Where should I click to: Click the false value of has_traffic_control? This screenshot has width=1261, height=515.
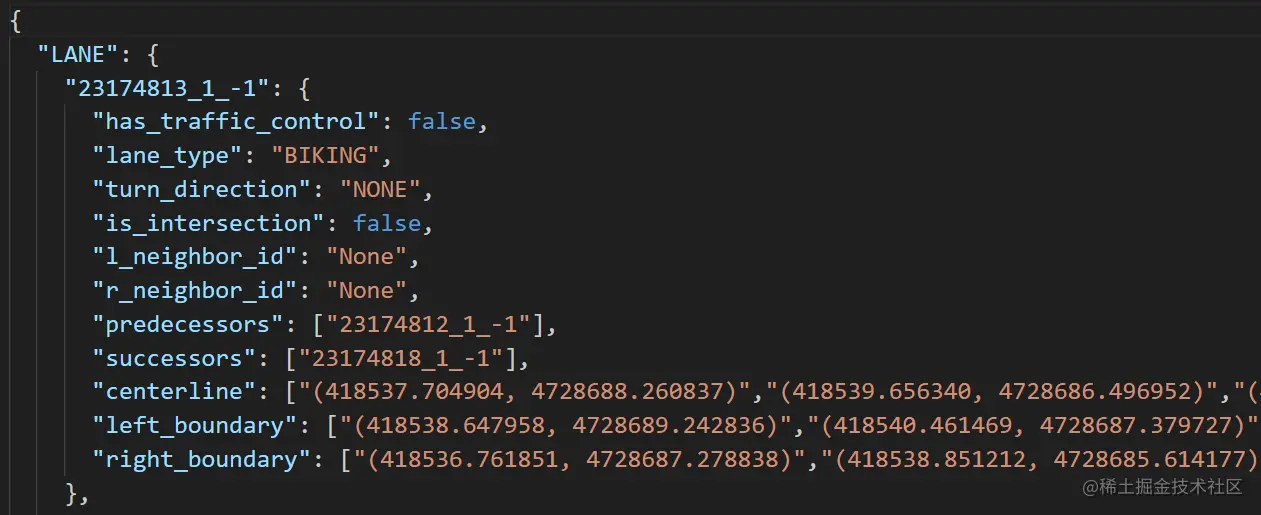441,121
